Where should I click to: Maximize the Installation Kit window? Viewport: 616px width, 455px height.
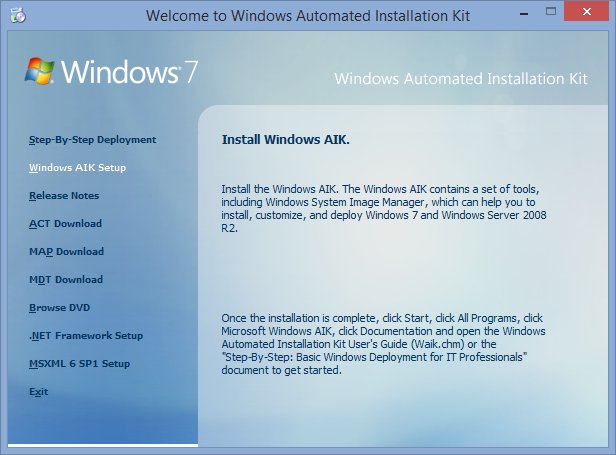point(551,11)
